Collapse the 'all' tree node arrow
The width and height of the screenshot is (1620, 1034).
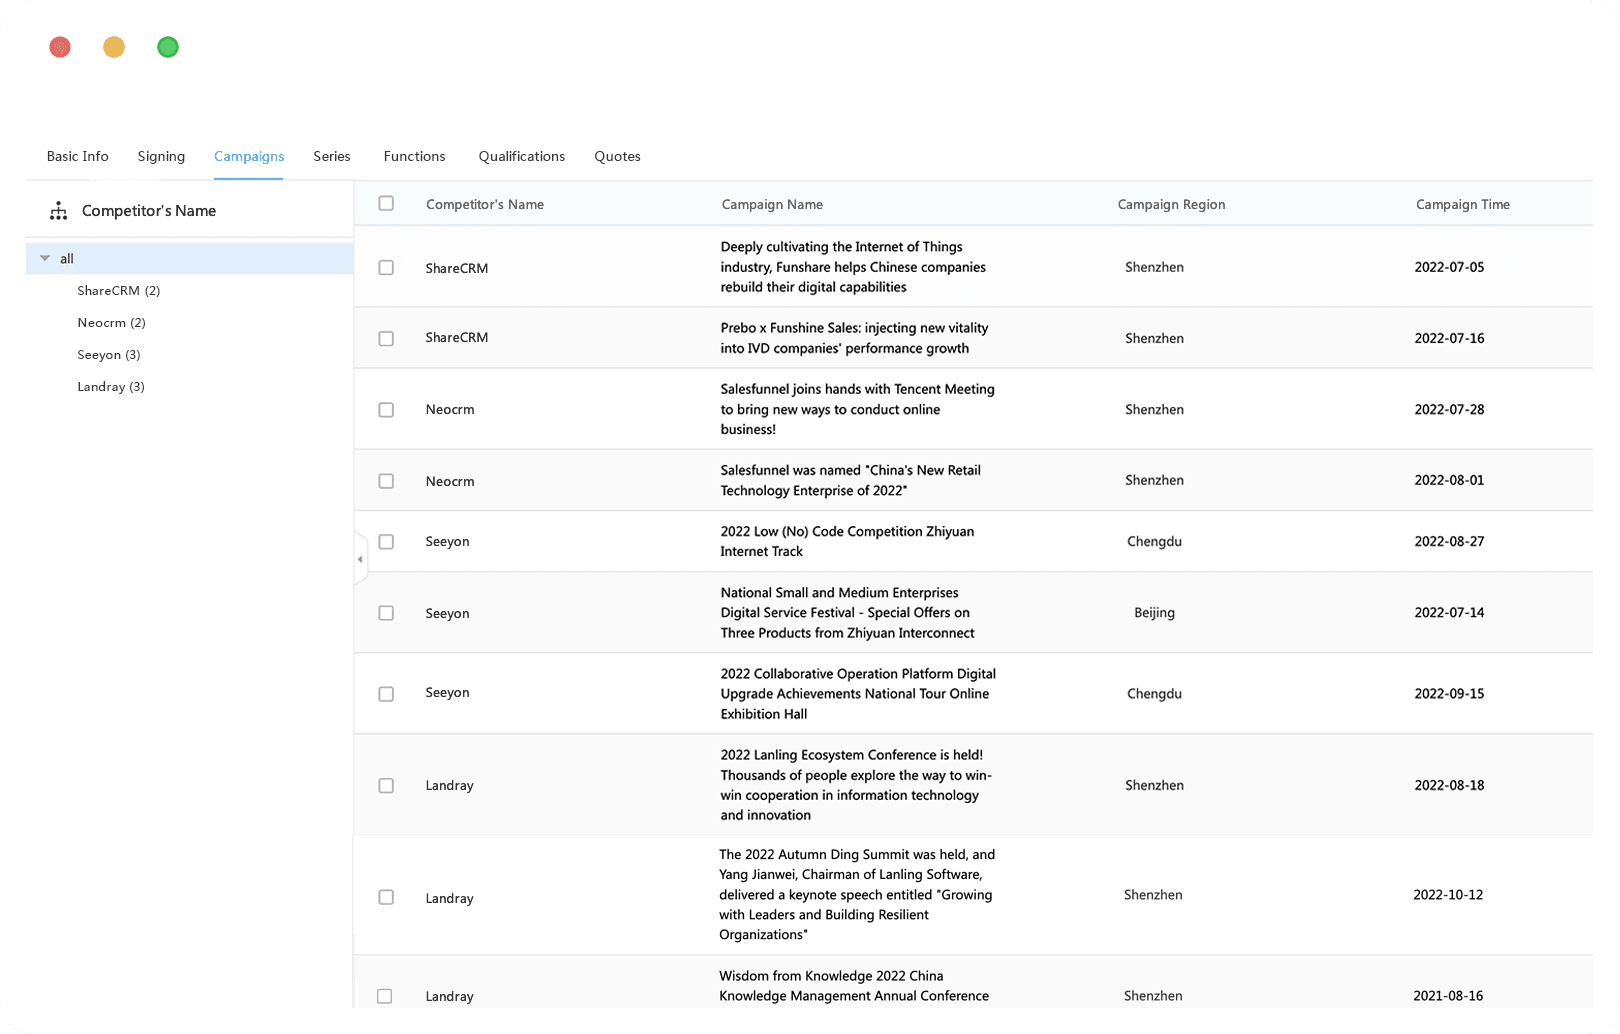[x=45, y=258]
